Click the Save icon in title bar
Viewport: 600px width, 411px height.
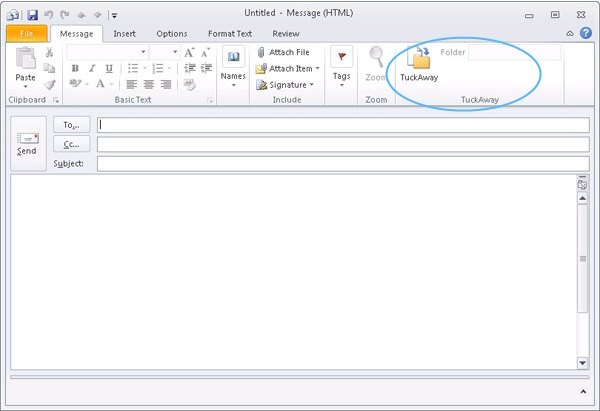[x=33, y=15]
